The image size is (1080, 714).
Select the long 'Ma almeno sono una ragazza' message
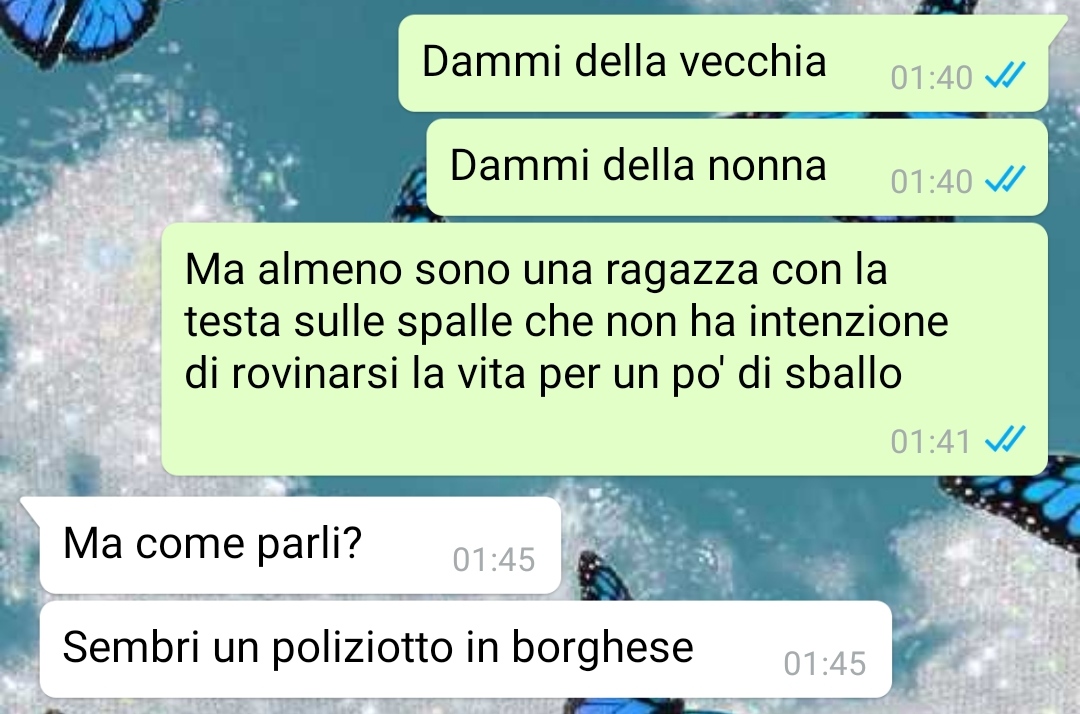(605, 349)
